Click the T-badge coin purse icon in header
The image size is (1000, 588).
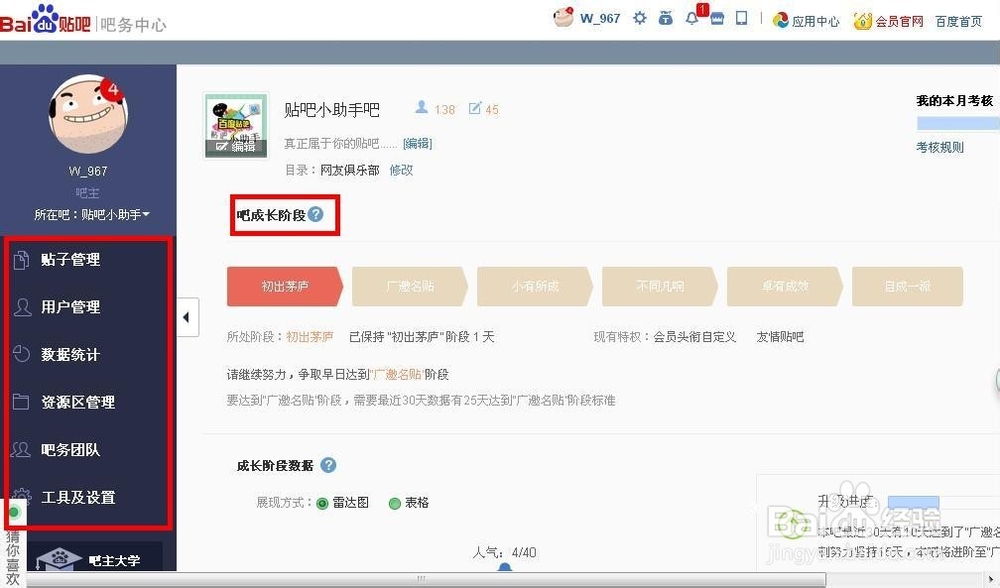[x=665, y=17]
